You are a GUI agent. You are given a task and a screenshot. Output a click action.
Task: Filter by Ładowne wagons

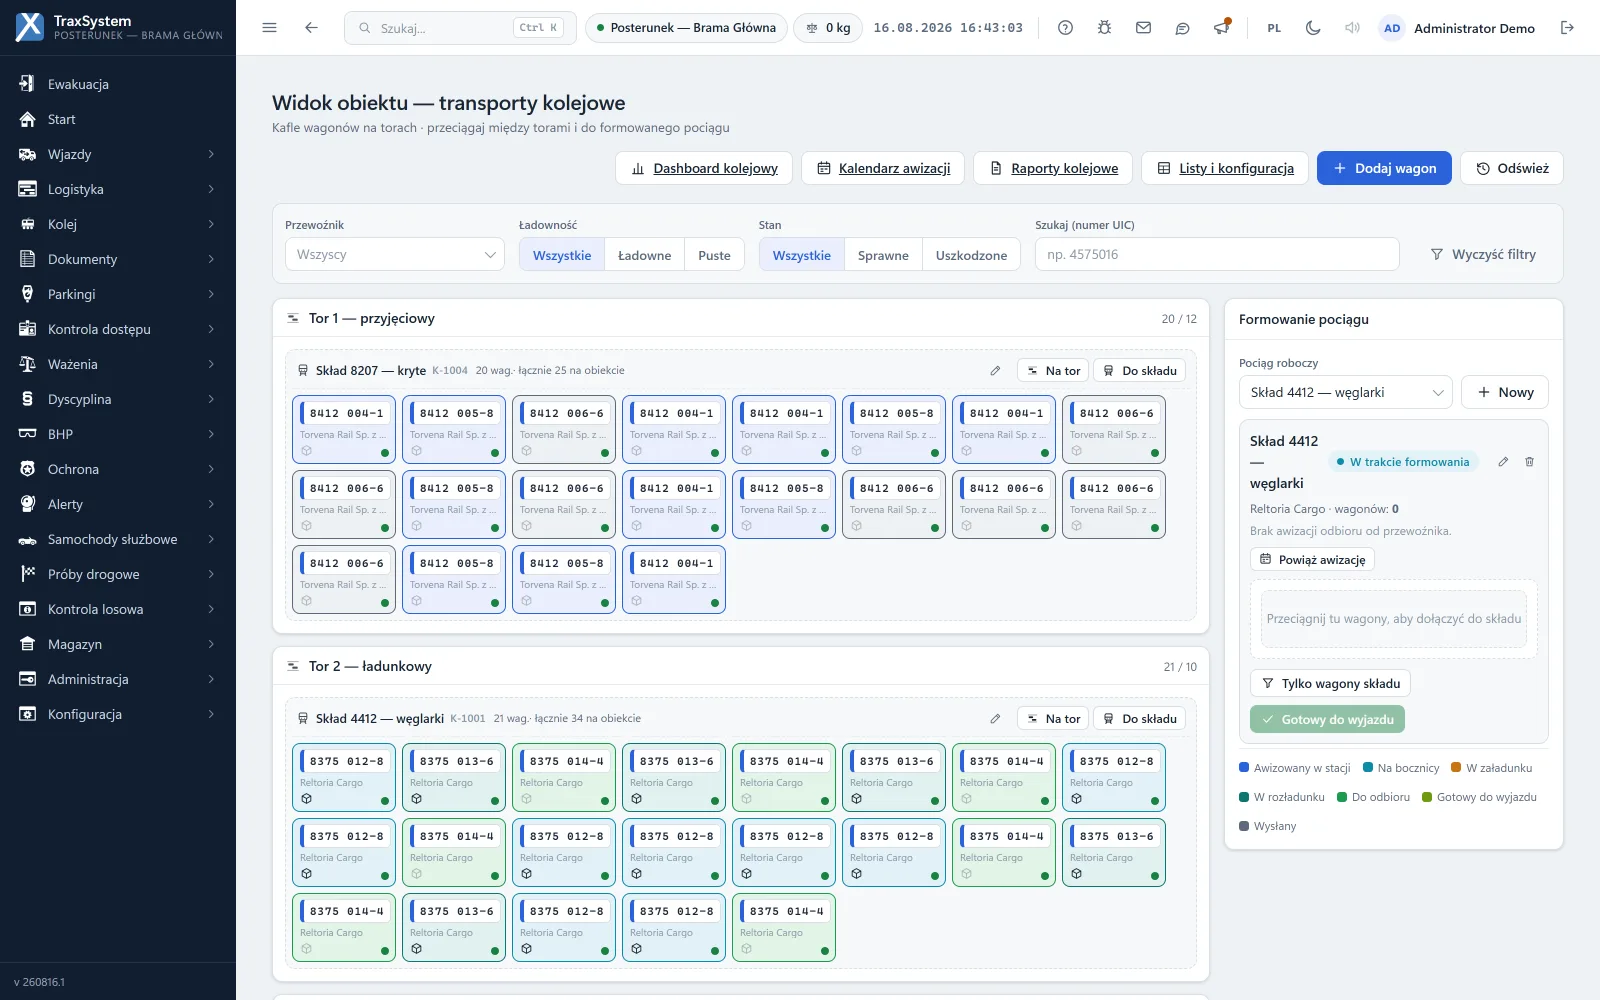(644, 255)
